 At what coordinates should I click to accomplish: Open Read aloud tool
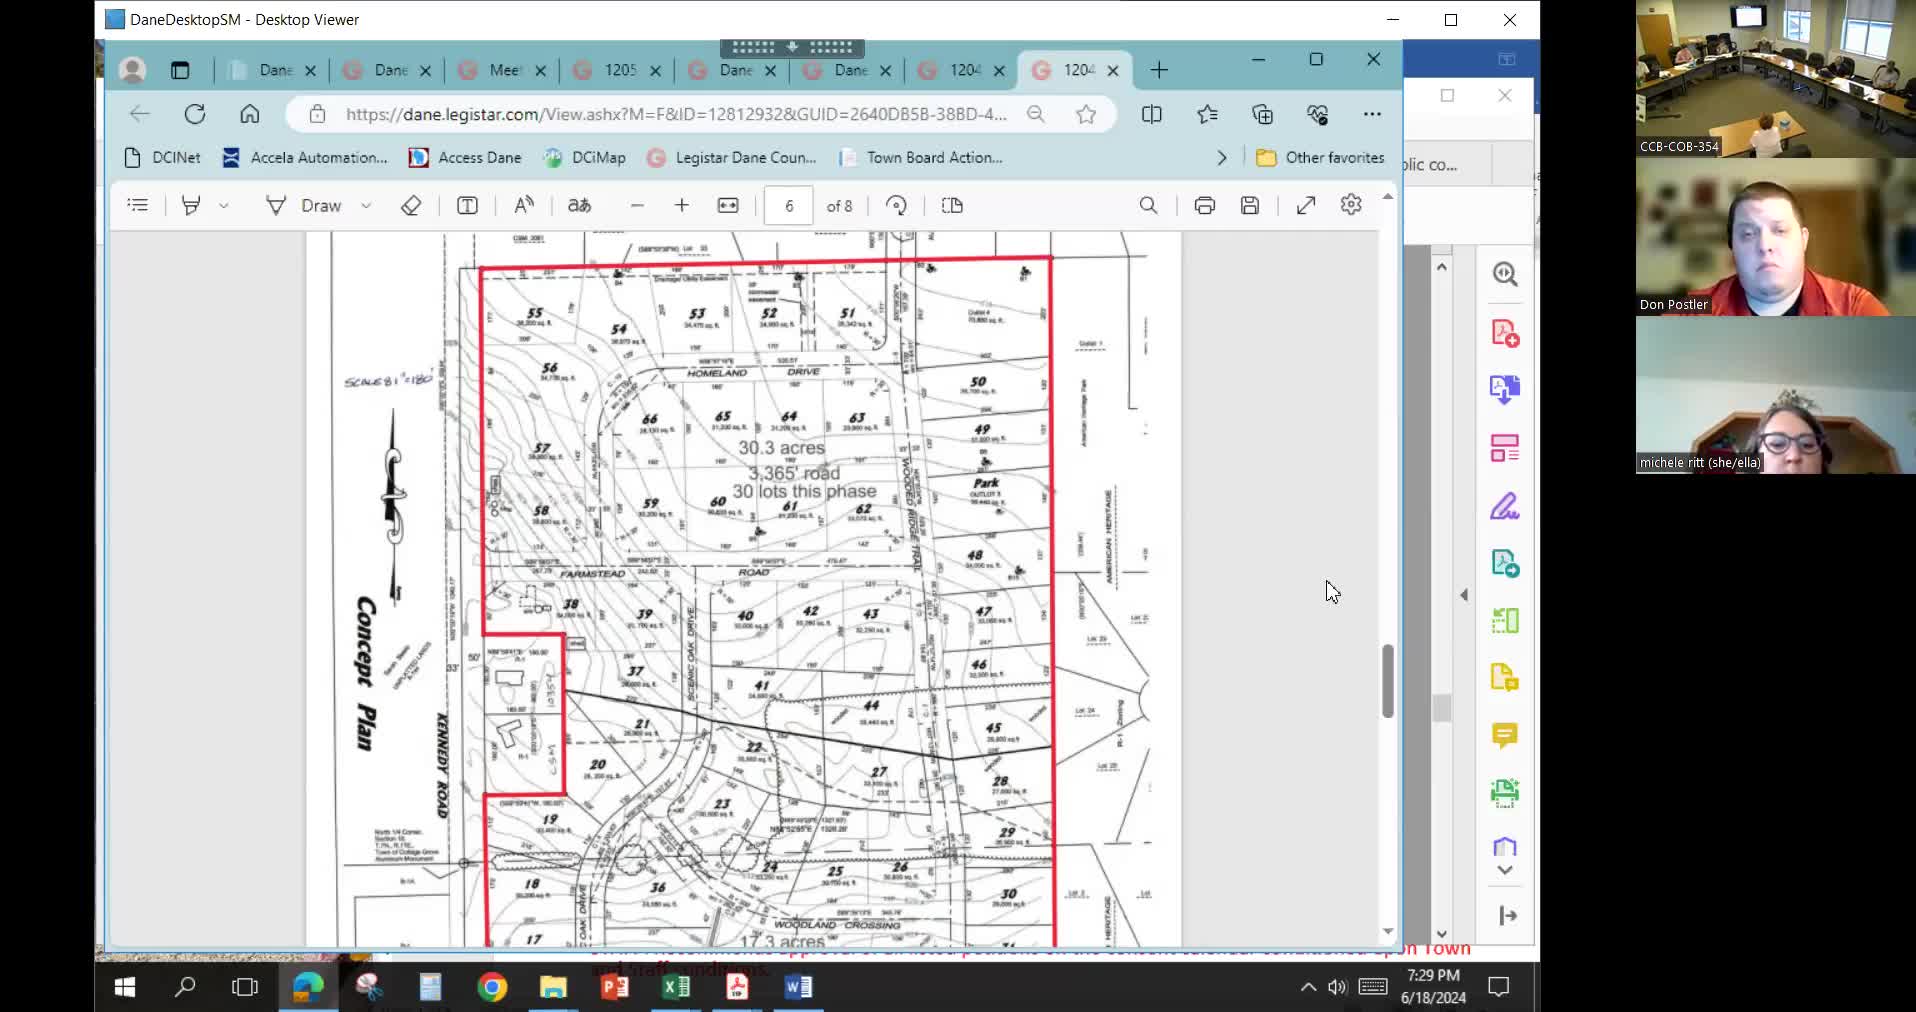pyautogui.click(x=524, y=205)
